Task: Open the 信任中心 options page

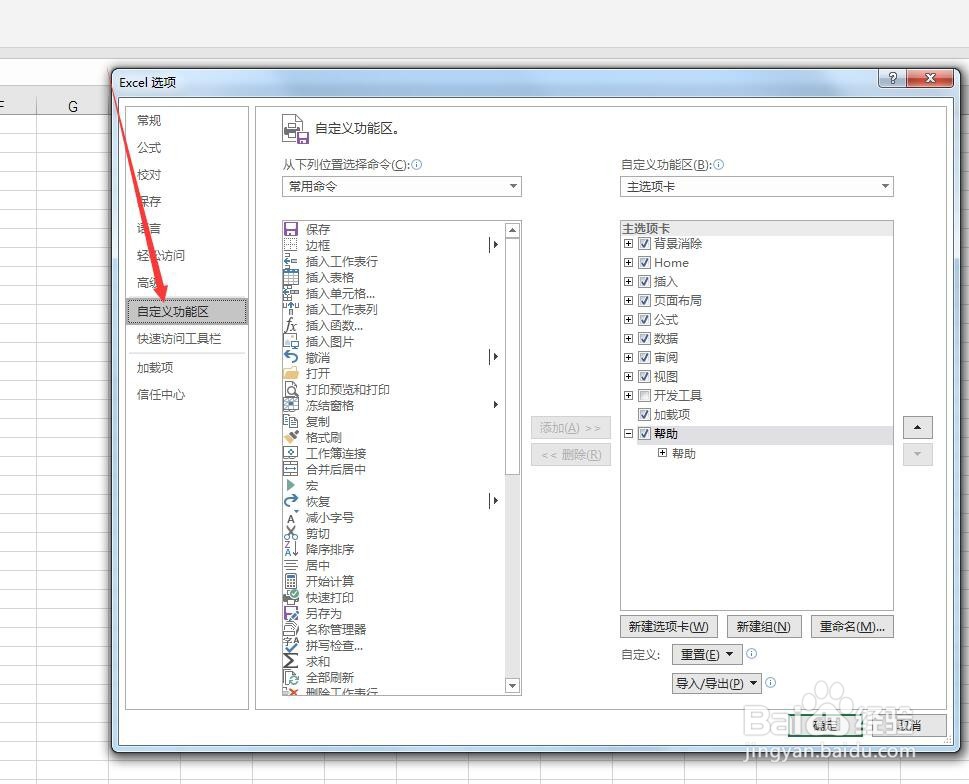Action: (161, 394)
